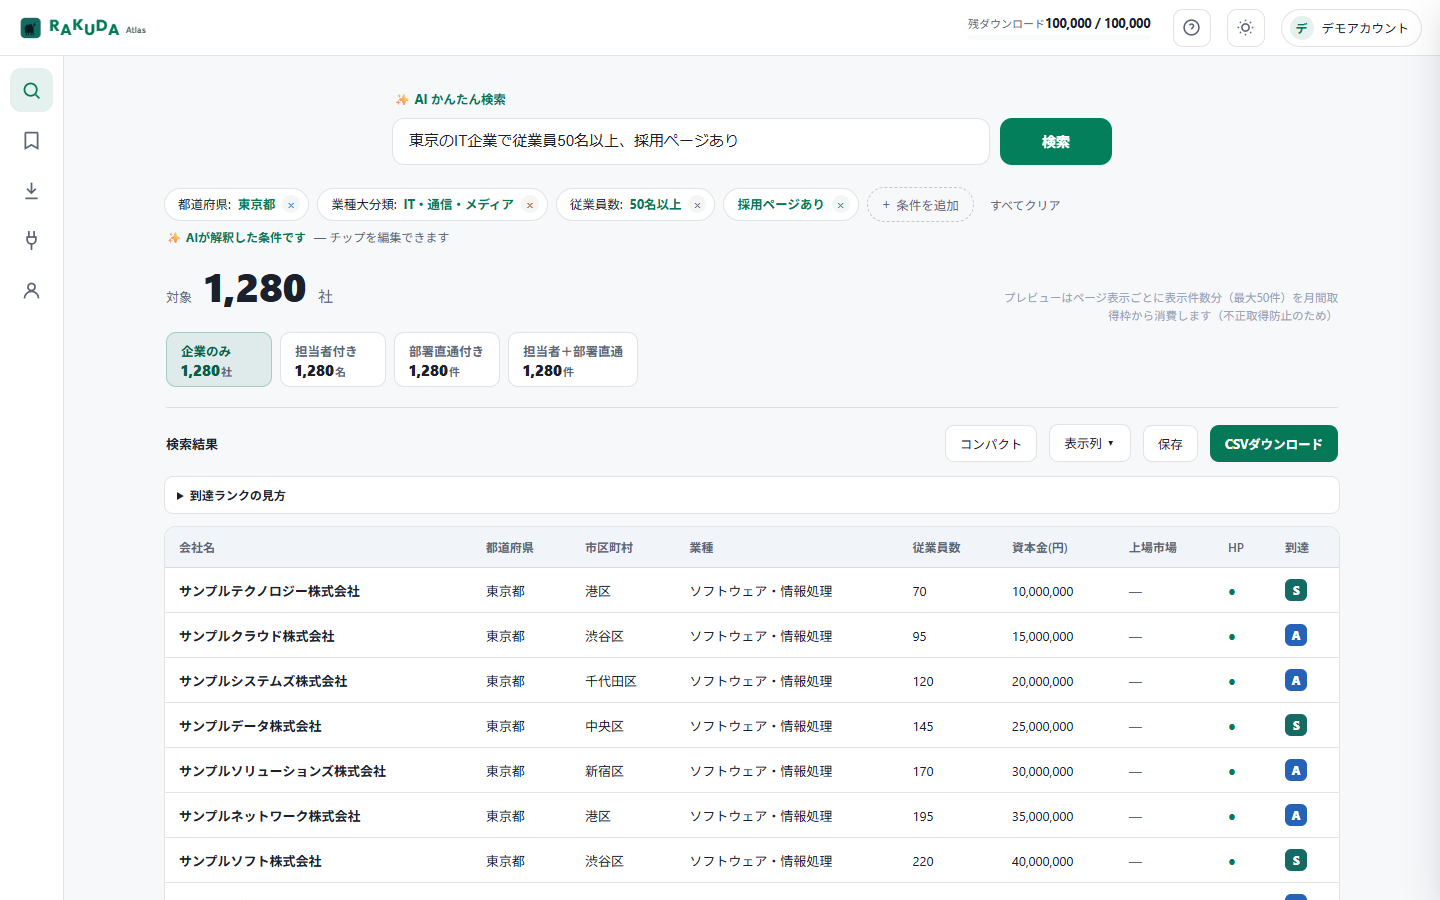
Task: Click the 会社名 column header
Action: tap(197, 548)
